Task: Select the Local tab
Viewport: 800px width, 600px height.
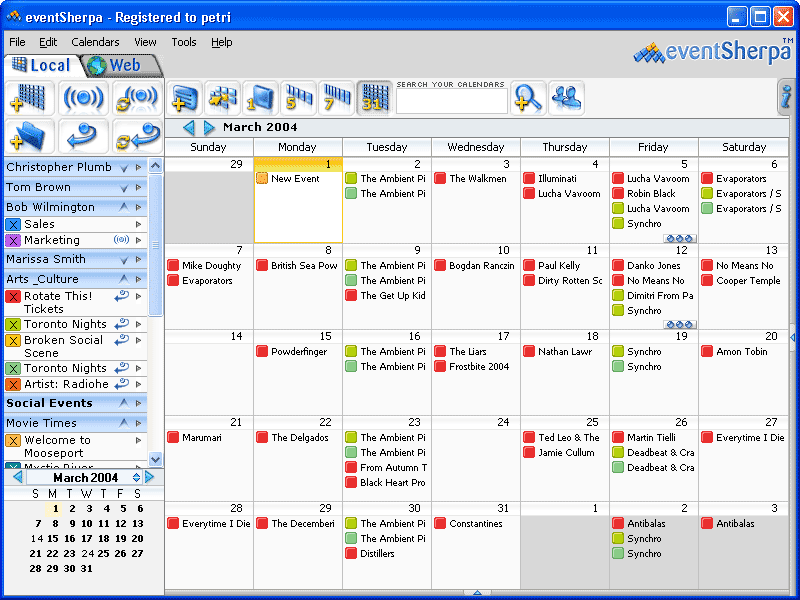Action: (x=42, y=65)
